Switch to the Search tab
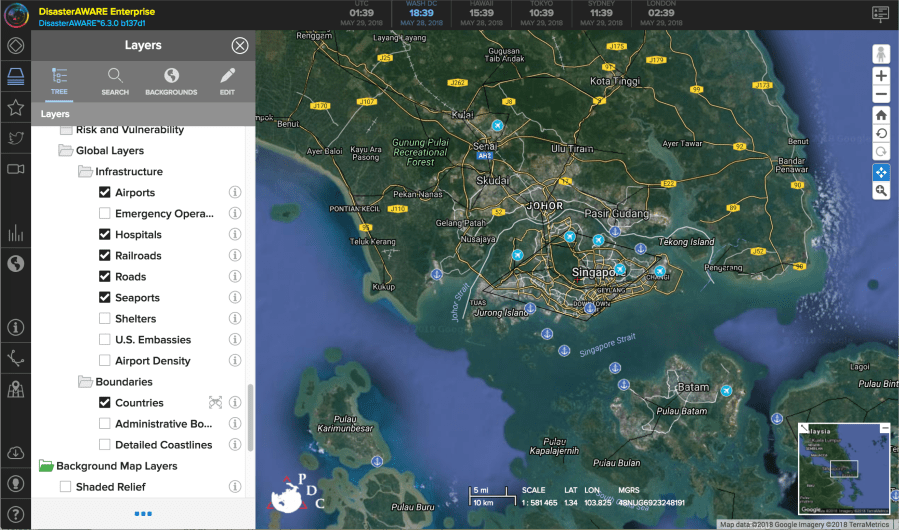 [x=115, y=81]
